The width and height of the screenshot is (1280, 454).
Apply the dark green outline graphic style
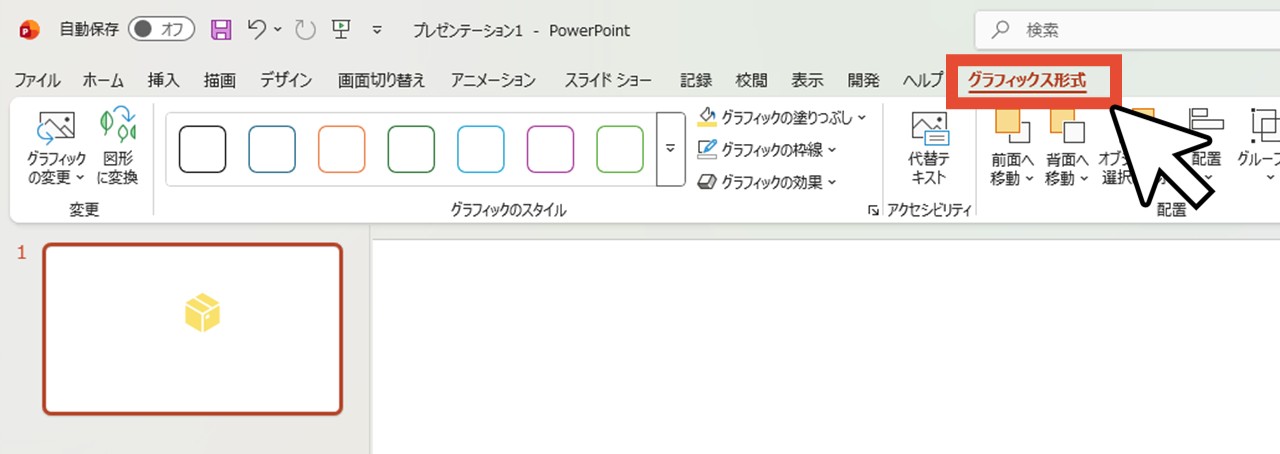(x=411, y=149)
